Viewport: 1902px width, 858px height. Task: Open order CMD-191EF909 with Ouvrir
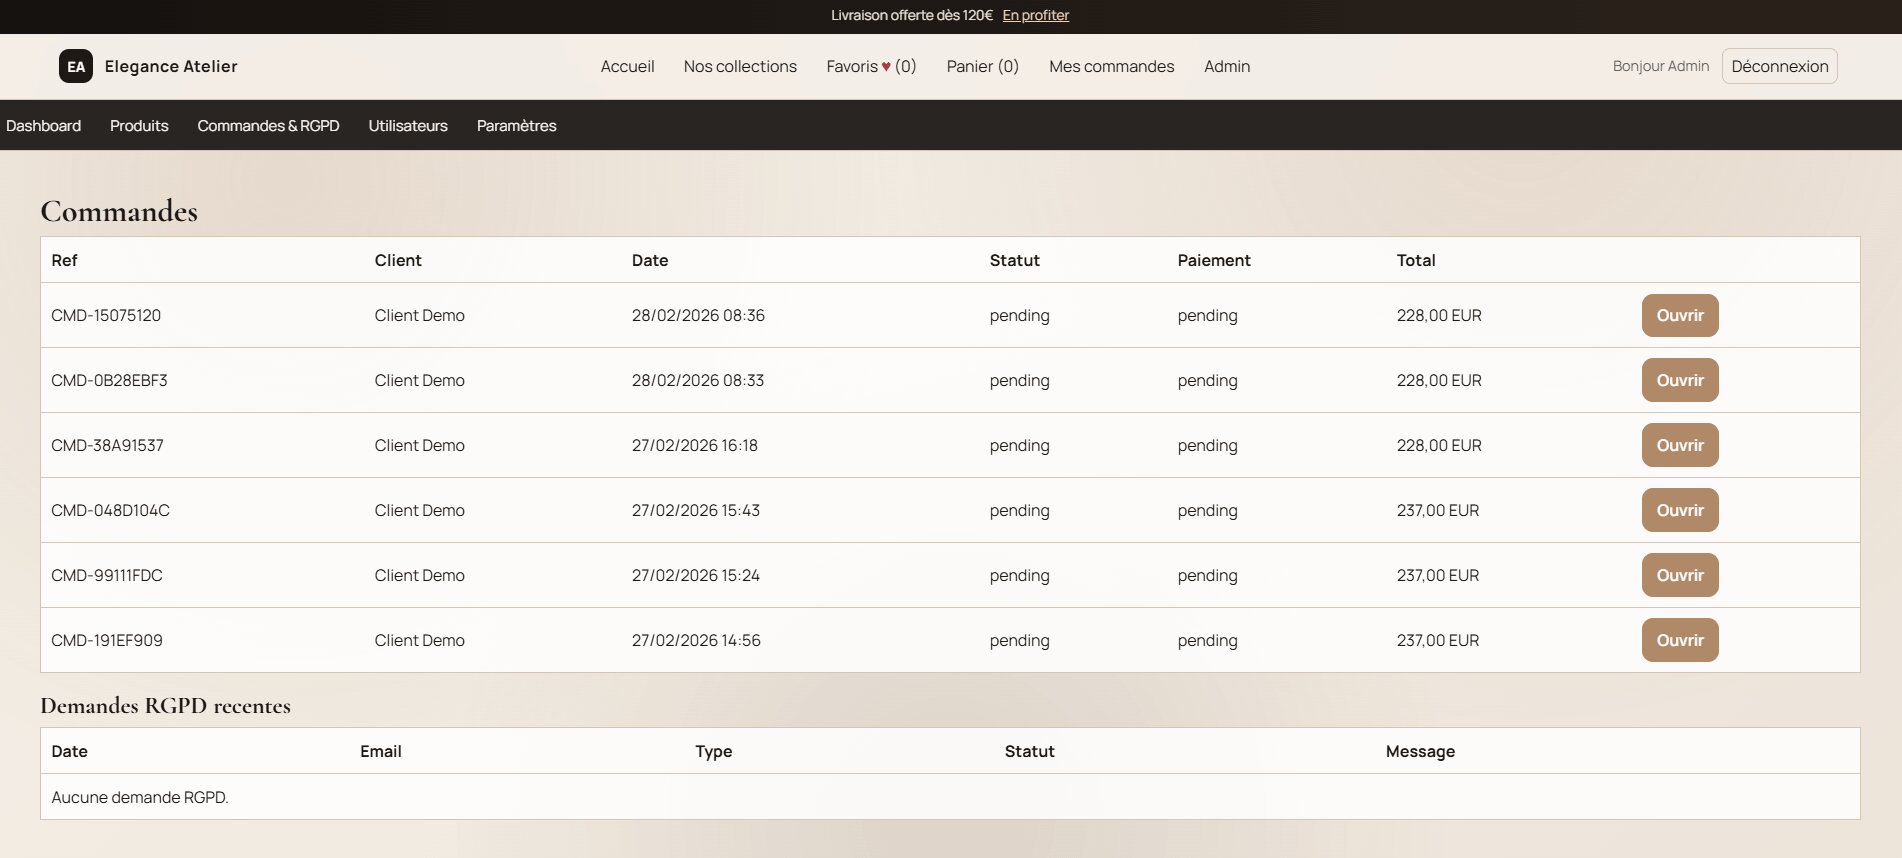coord(1680,640)
